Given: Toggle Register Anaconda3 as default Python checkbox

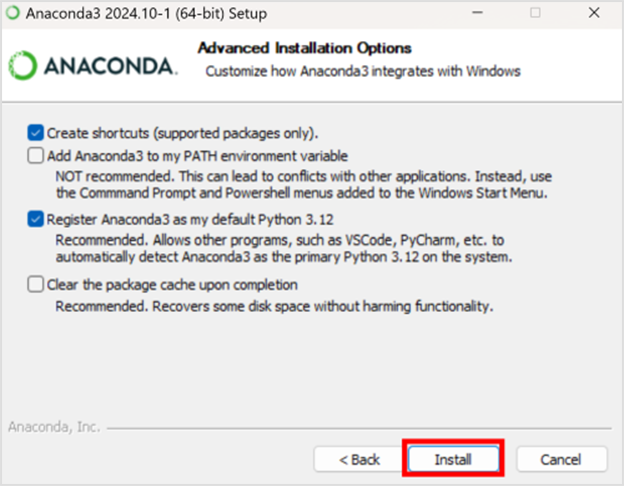Looking at the screenshot, I should (x=37, y=219).
